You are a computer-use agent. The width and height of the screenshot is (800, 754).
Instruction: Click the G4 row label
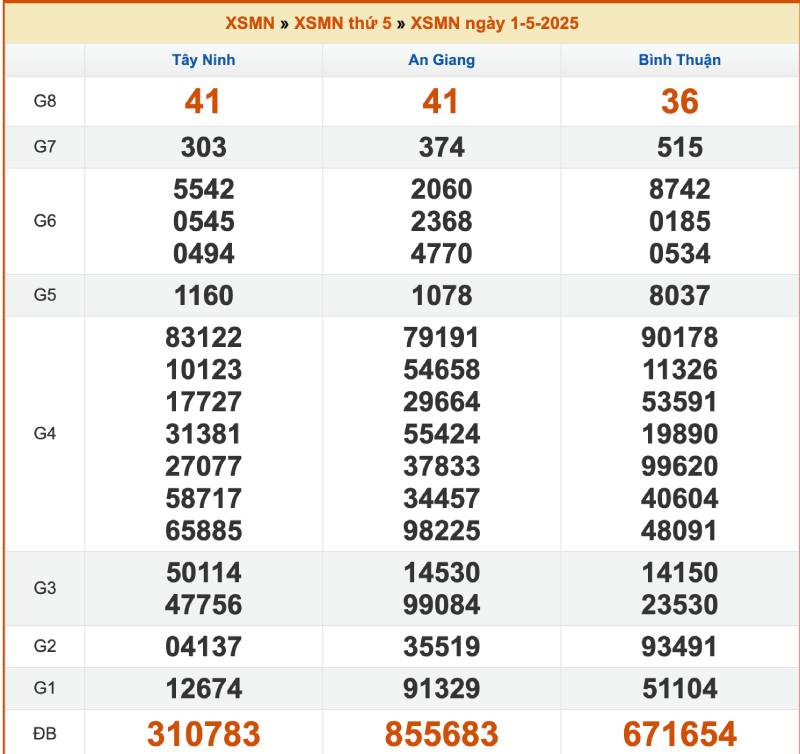click(x=45, y=434)
